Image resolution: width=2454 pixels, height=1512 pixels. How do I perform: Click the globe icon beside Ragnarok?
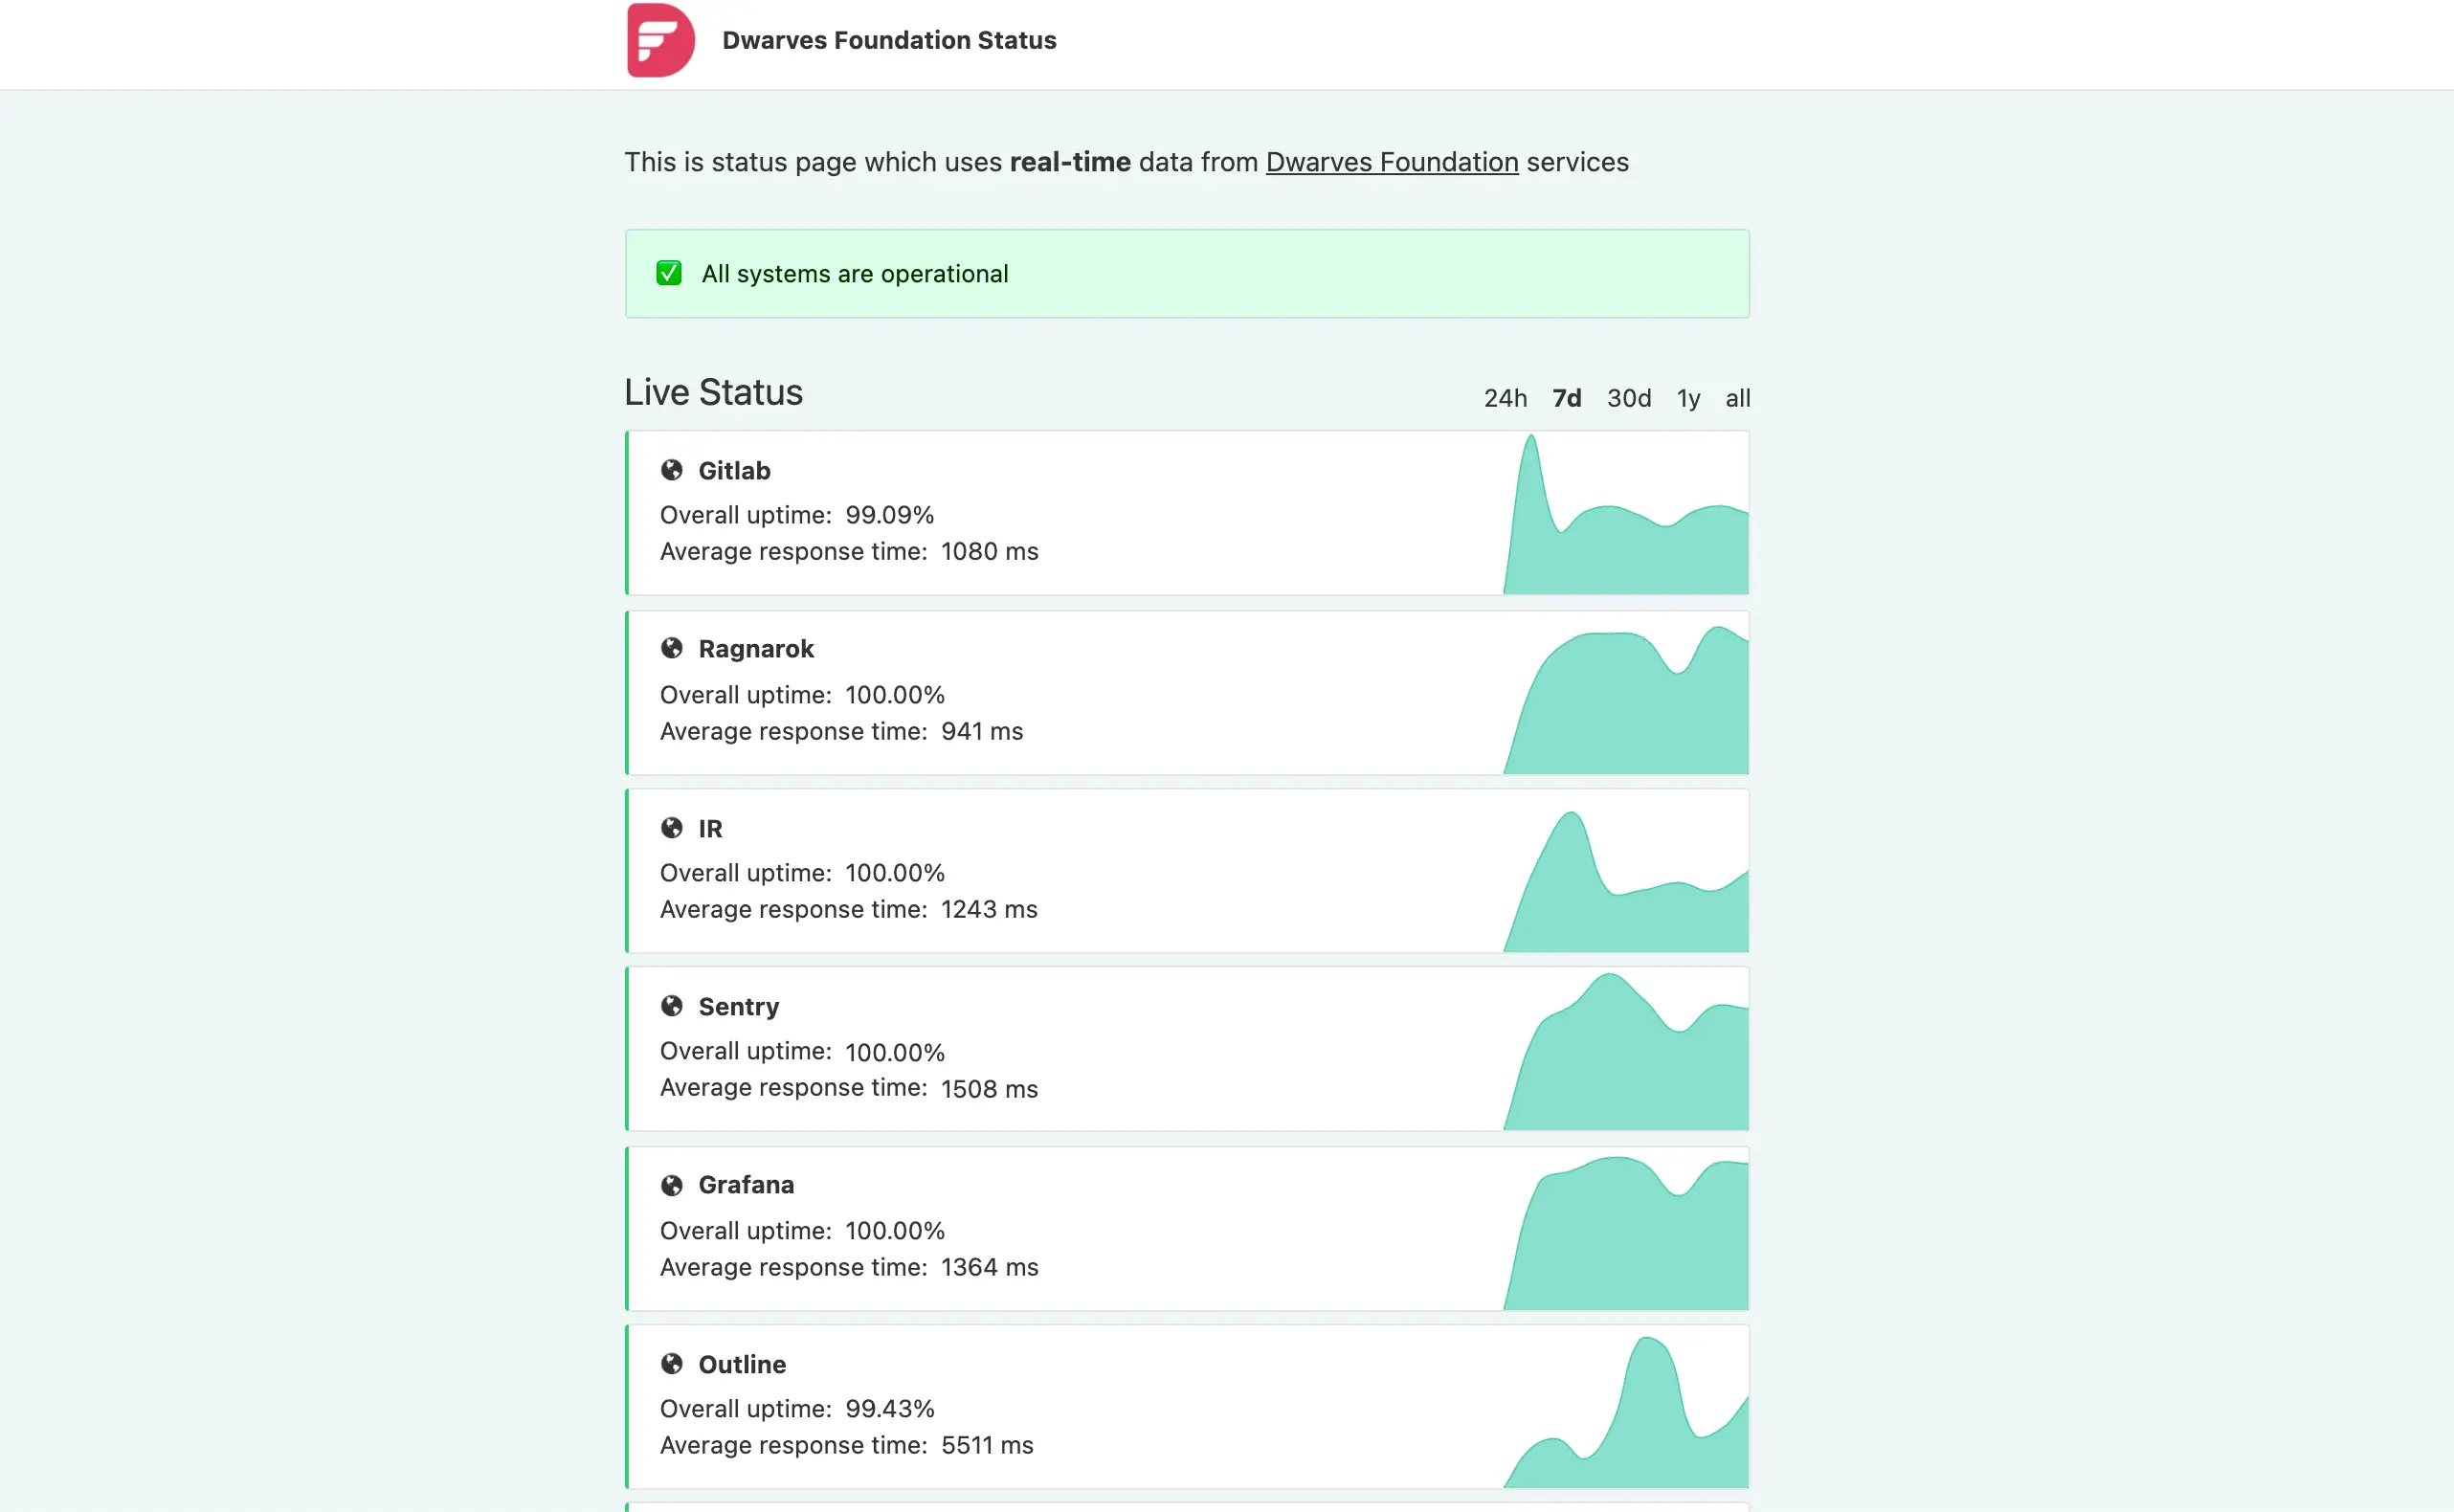pyautogui.click(x=672, y=649)
